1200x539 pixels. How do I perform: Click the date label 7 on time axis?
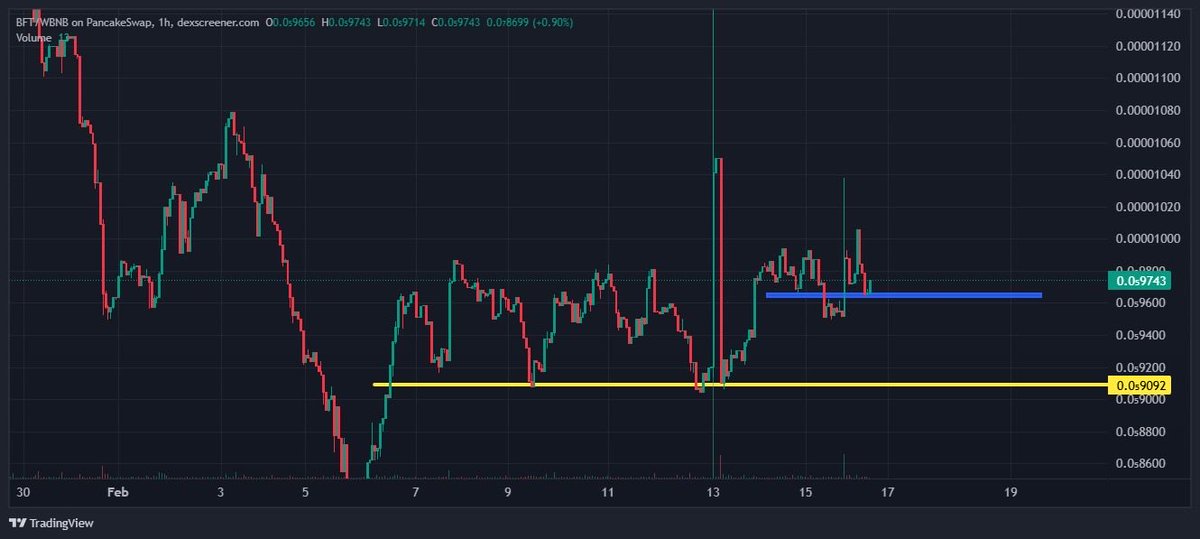tap(414, 493)
